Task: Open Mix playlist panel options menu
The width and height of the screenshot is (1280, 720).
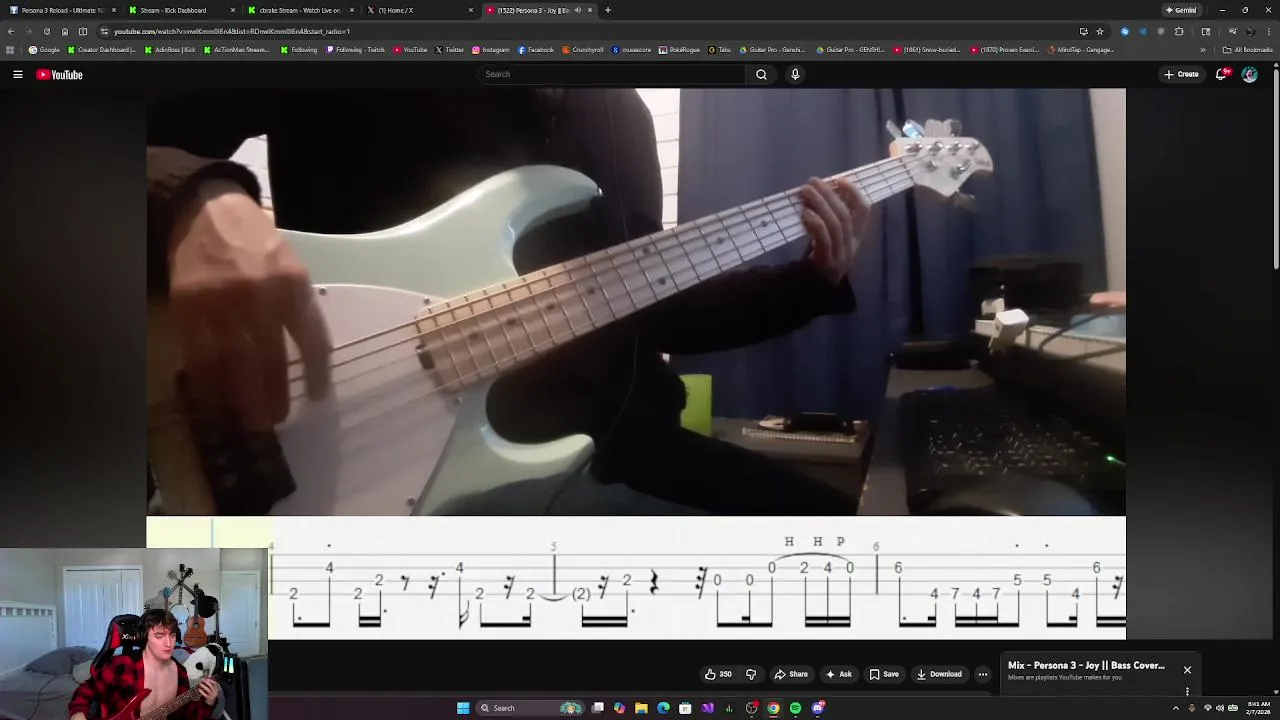Action: point(1187,691)
